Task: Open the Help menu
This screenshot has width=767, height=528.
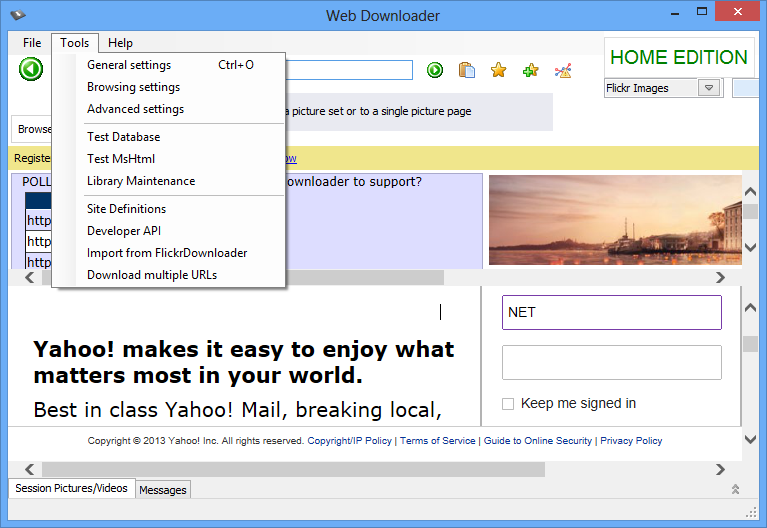Action: (120, 43)
